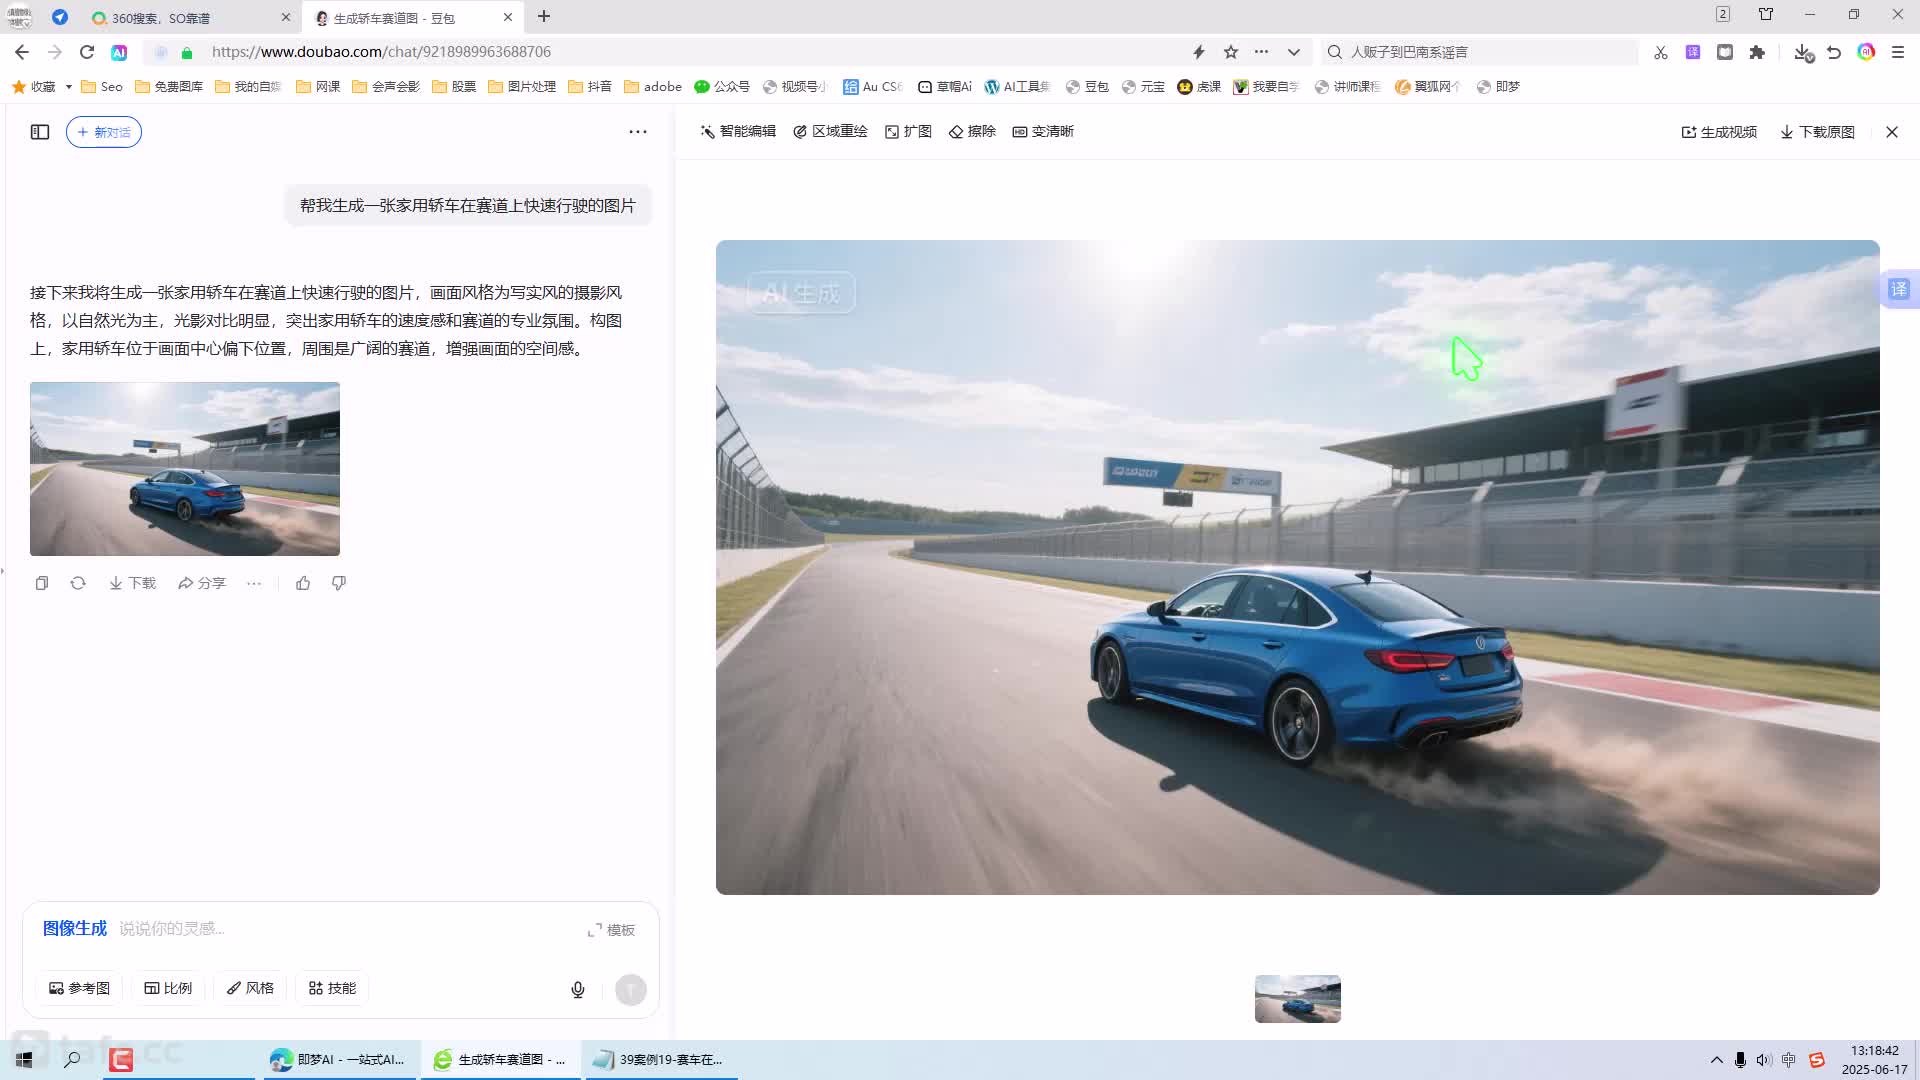Toggle the thumbs down dislike button
The width and height of the screenshot is (1920, 1080).
339,583
